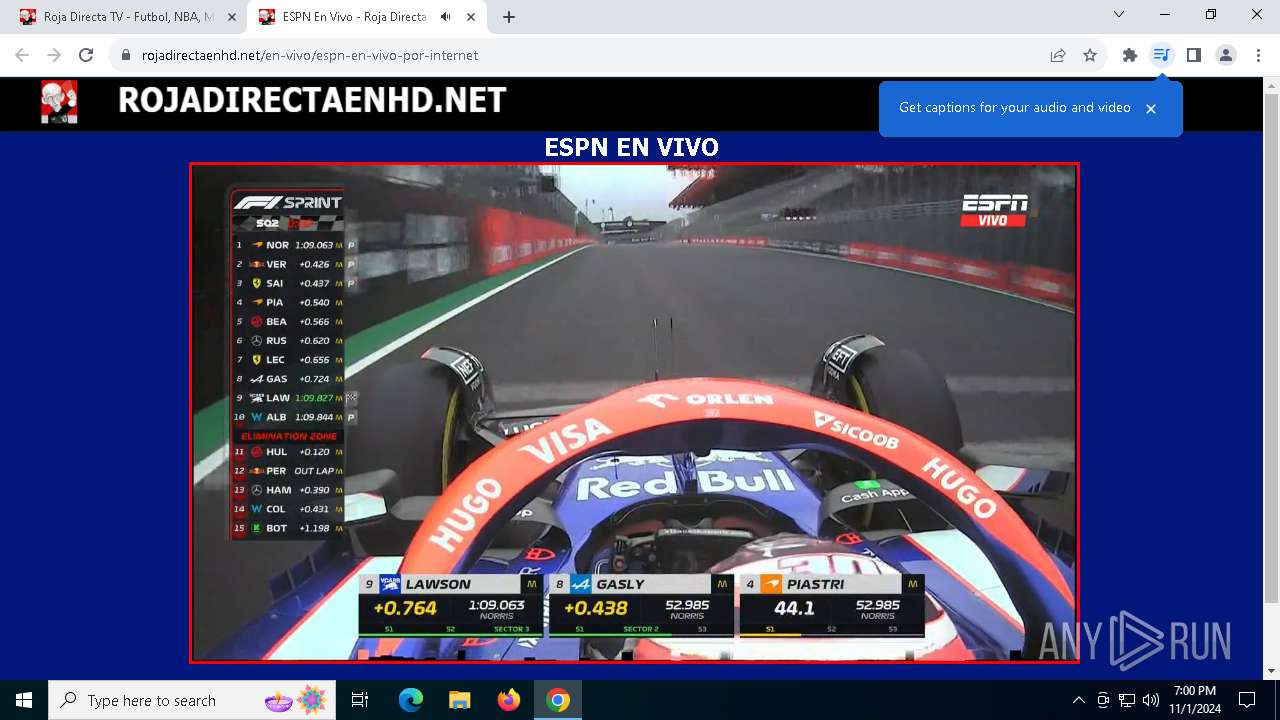Launch Microsoft Edge from taskbar
The height and width of the screenshot is (720, 1280).
(411, 700)
